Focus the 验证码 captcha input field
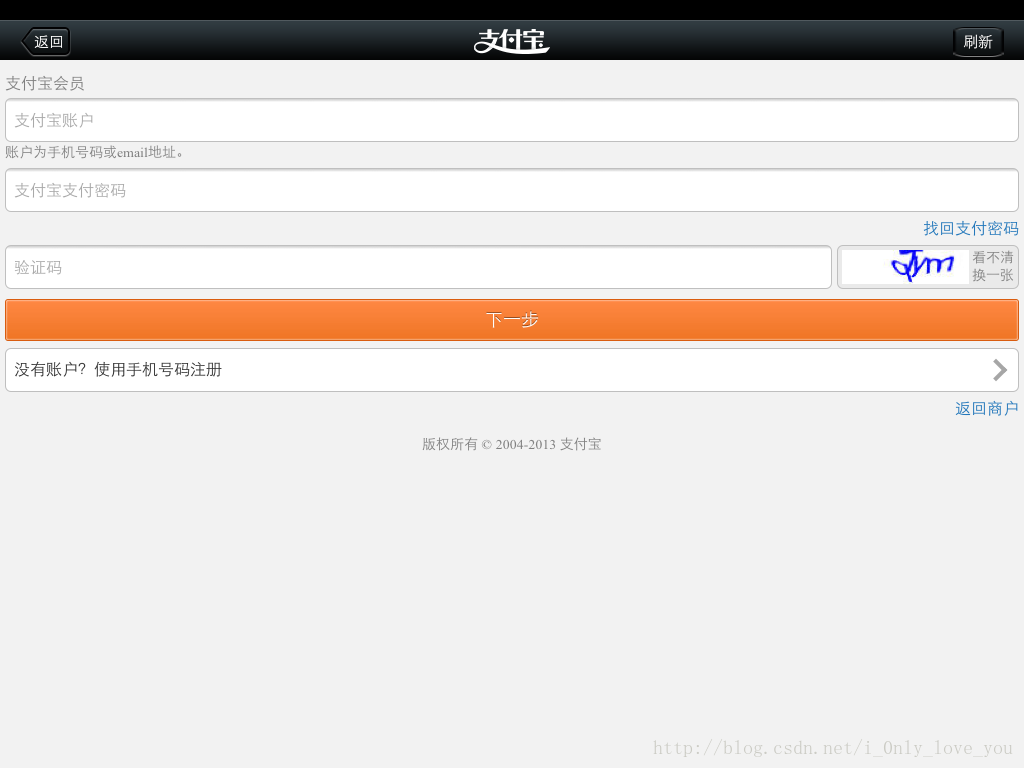 (x=418, y=267)
